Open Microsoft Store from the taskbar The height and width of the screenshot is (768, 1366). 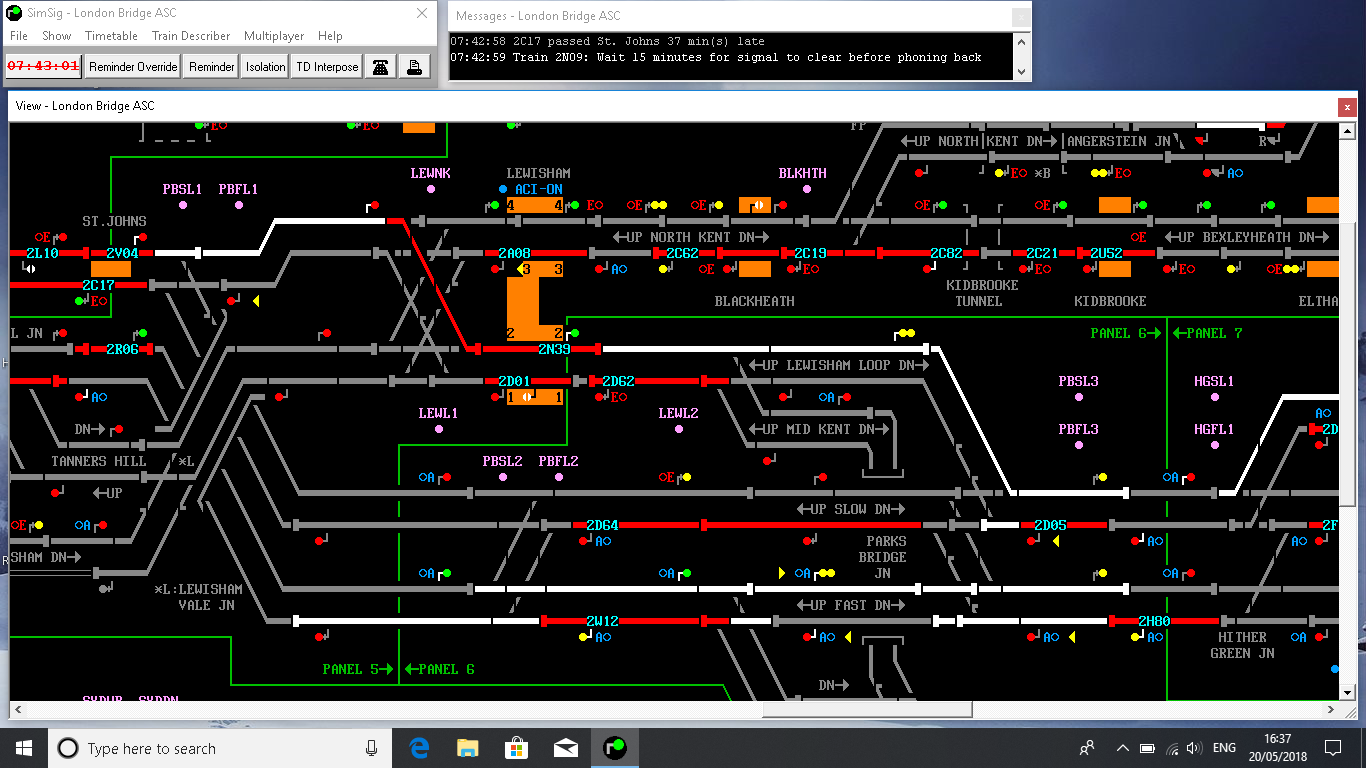click(x=516, y=748)
